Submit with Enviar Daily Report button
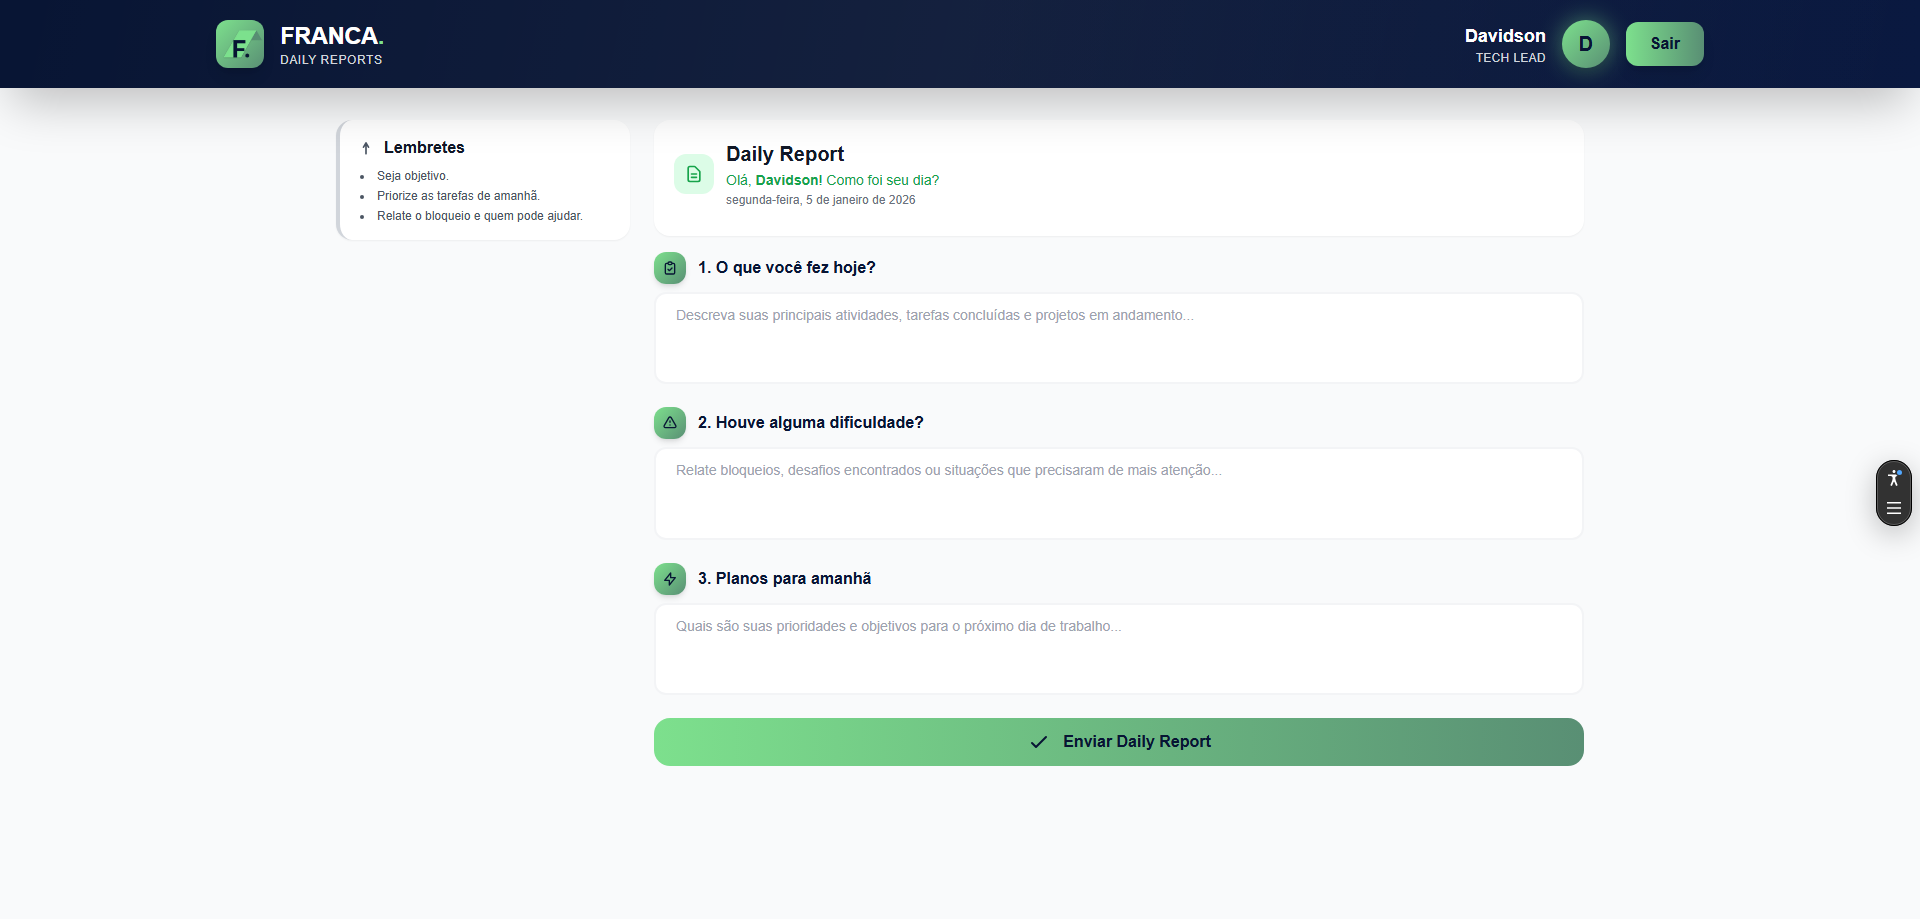The width and height of the screenshot is (1920, 919). (x=1118, y=742)
